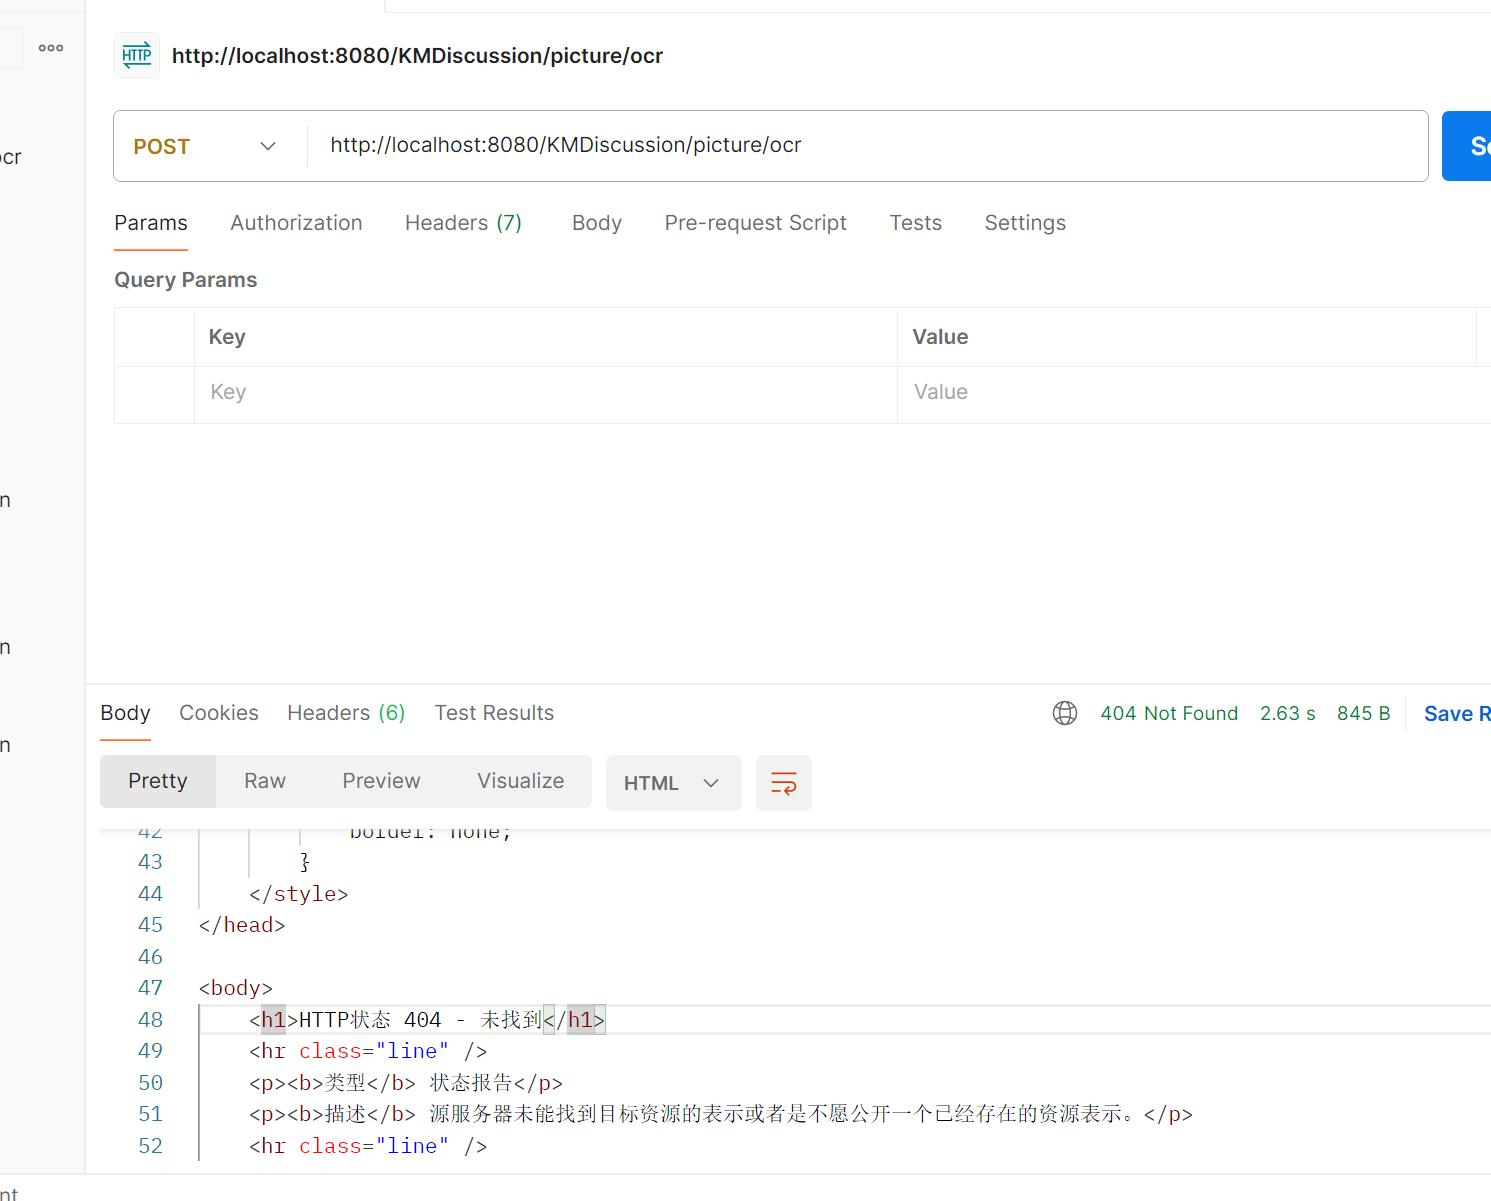
Task: Click the <body> tag on line 47
Action: click(236, 988)
